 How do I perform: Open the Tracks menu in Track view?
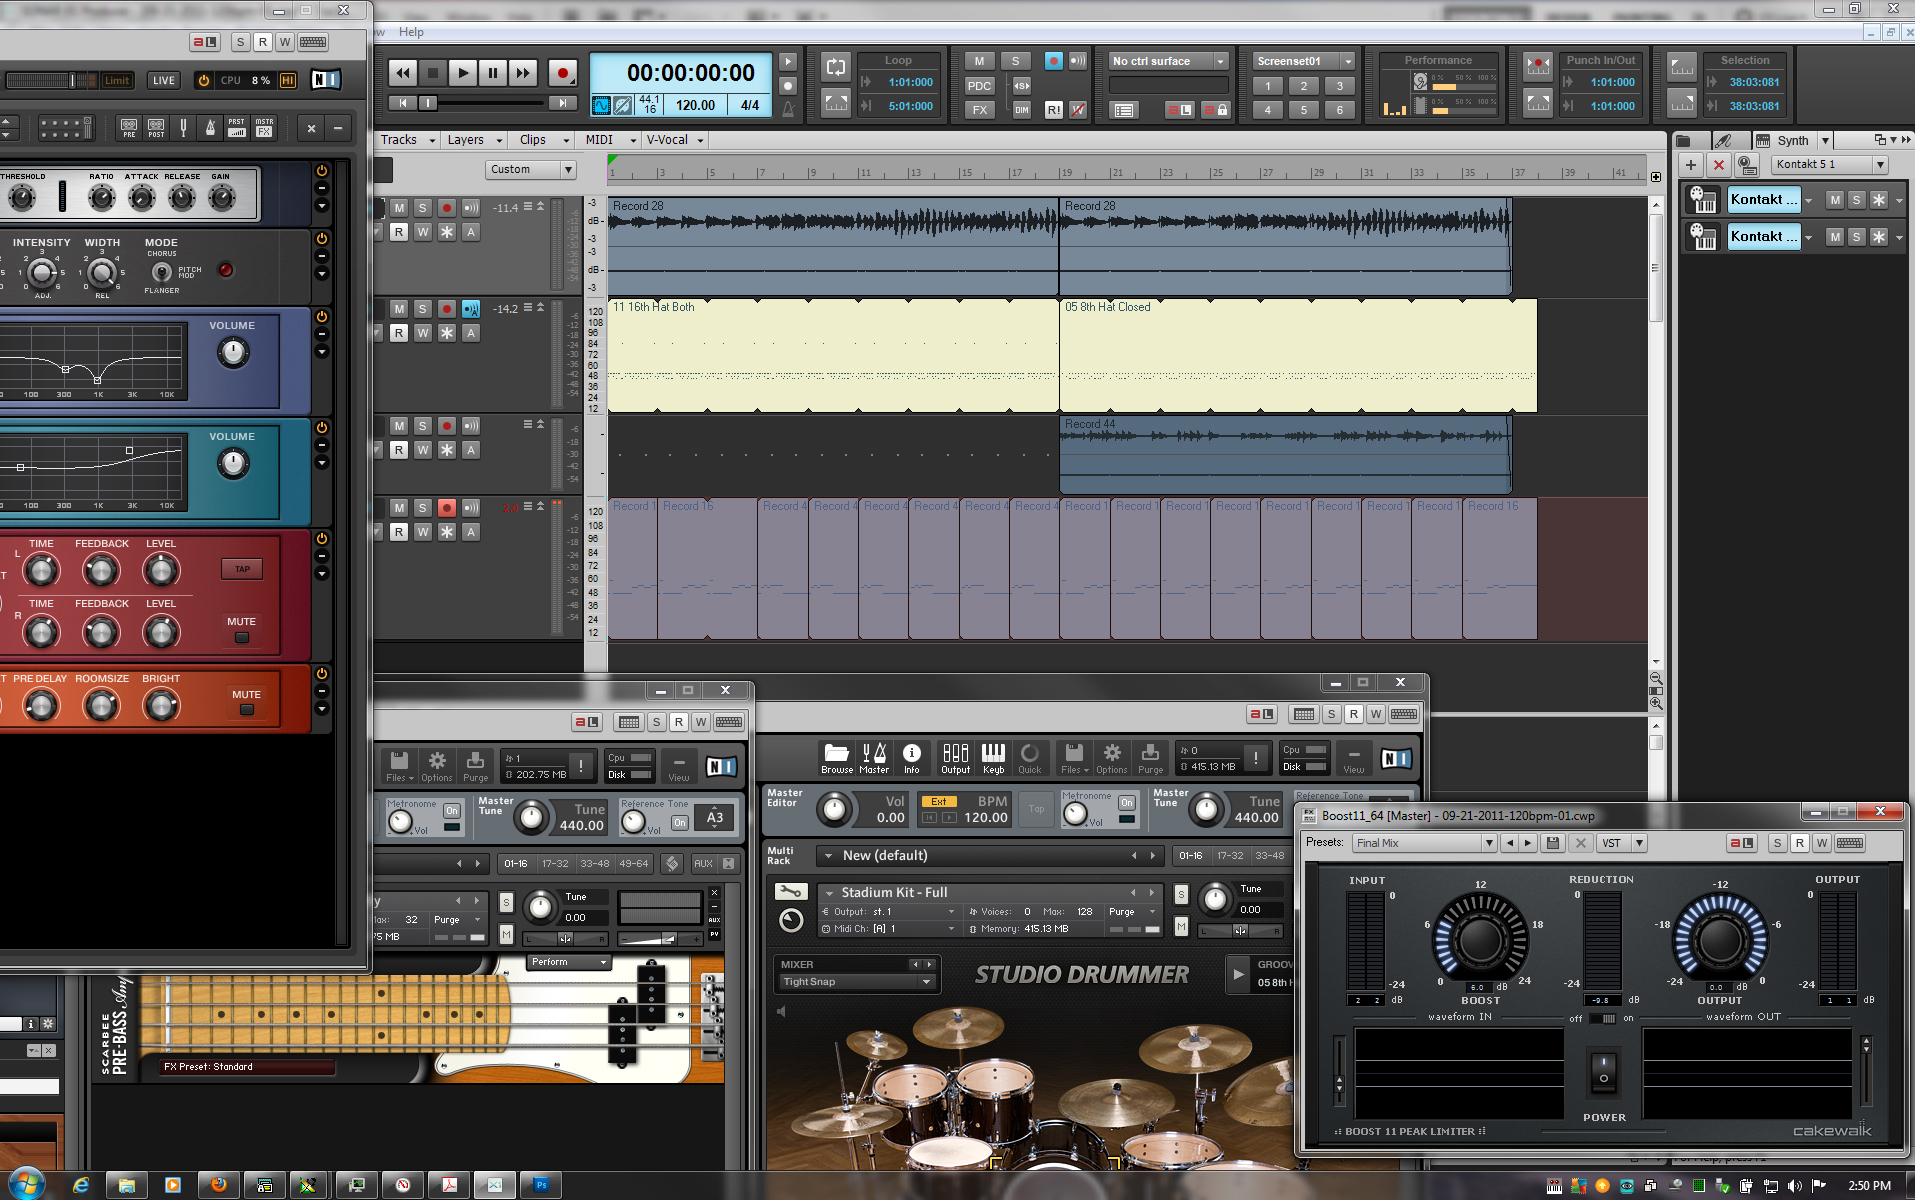tap(407, 140)
